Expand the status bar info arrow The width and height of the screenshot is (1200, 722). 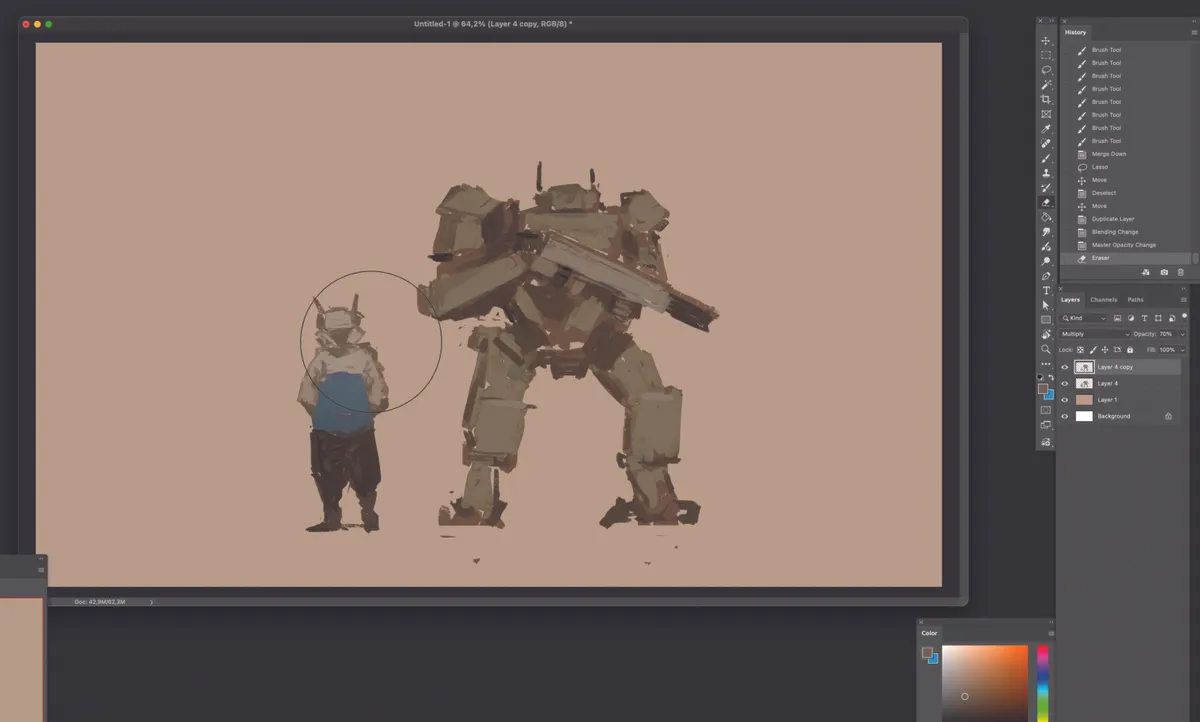[x=152, y=602]
